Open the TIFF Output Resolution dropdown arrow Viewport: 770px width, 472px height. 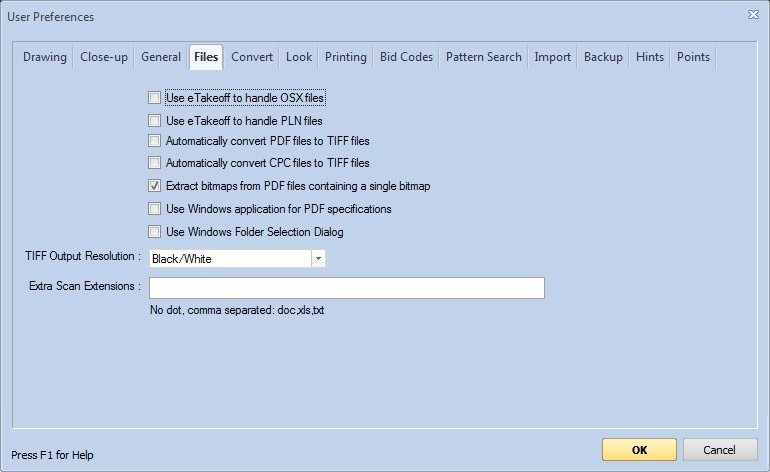(x=318, y=258)
